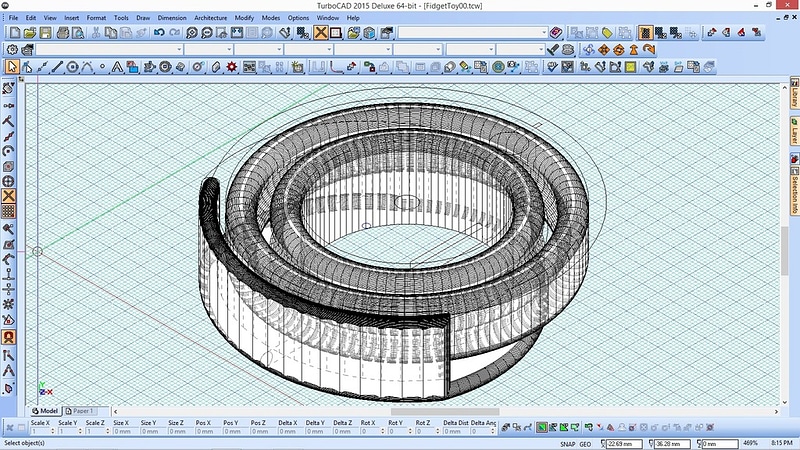Open the File menu

coord(13,18)
